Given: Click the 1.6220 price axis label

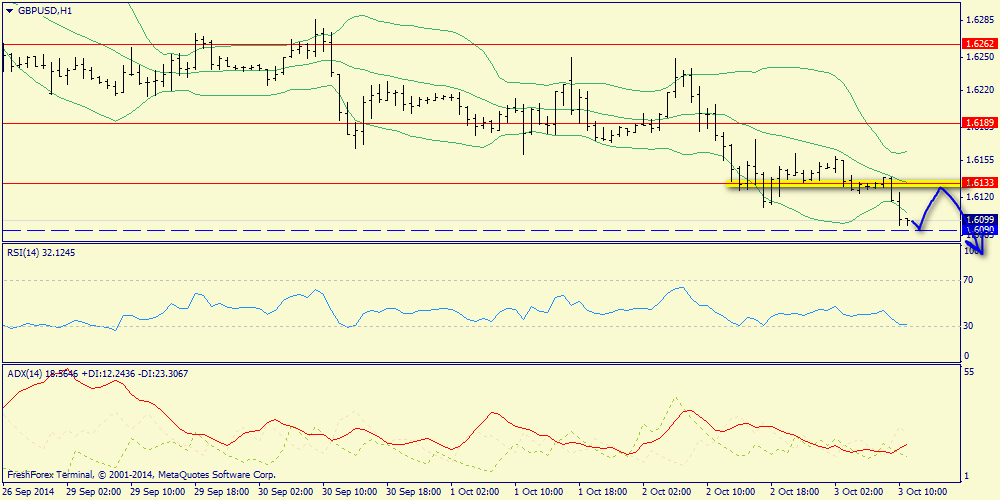Looking at the screenshot, I should [978, 90].
